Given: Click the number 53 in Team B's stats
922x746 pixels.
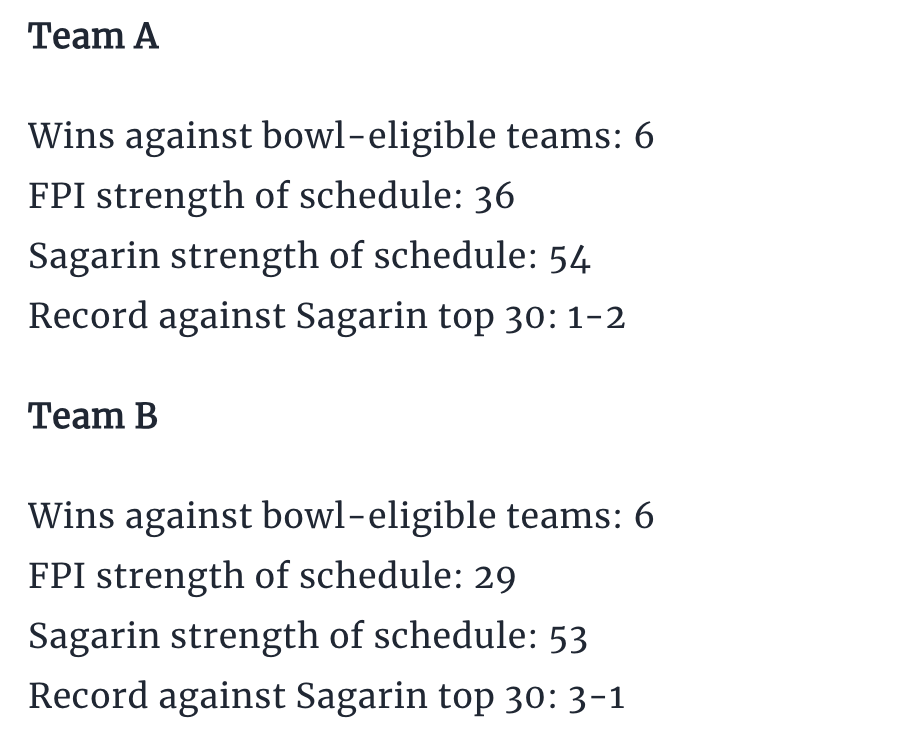Looking at the screenshot, I should click(569, 636).
